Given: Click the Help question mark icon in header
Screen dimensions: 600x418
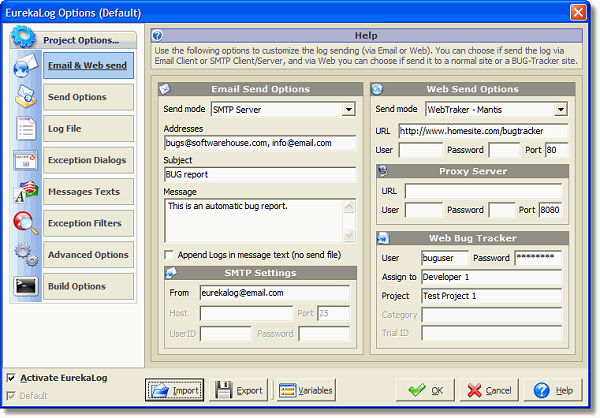Looking at the screenshot, I should pyautogui.click(x=157, y=36).
